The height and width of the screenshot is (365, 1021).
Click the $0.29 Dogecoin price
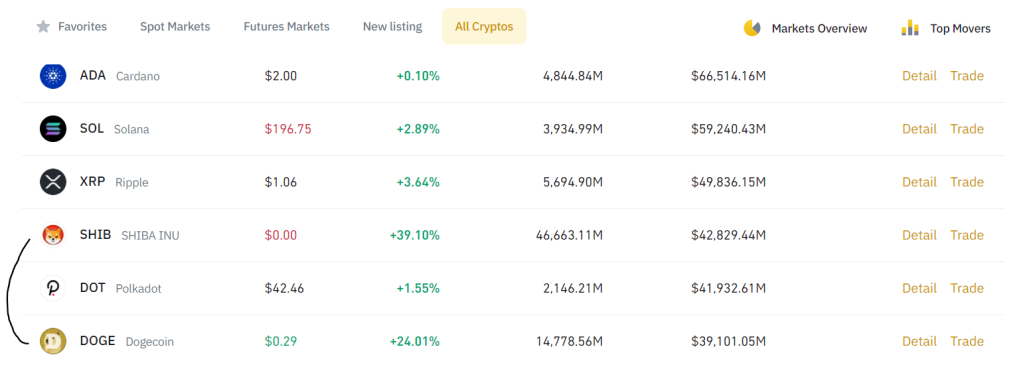pyautogui.click(x=281, y=341)
